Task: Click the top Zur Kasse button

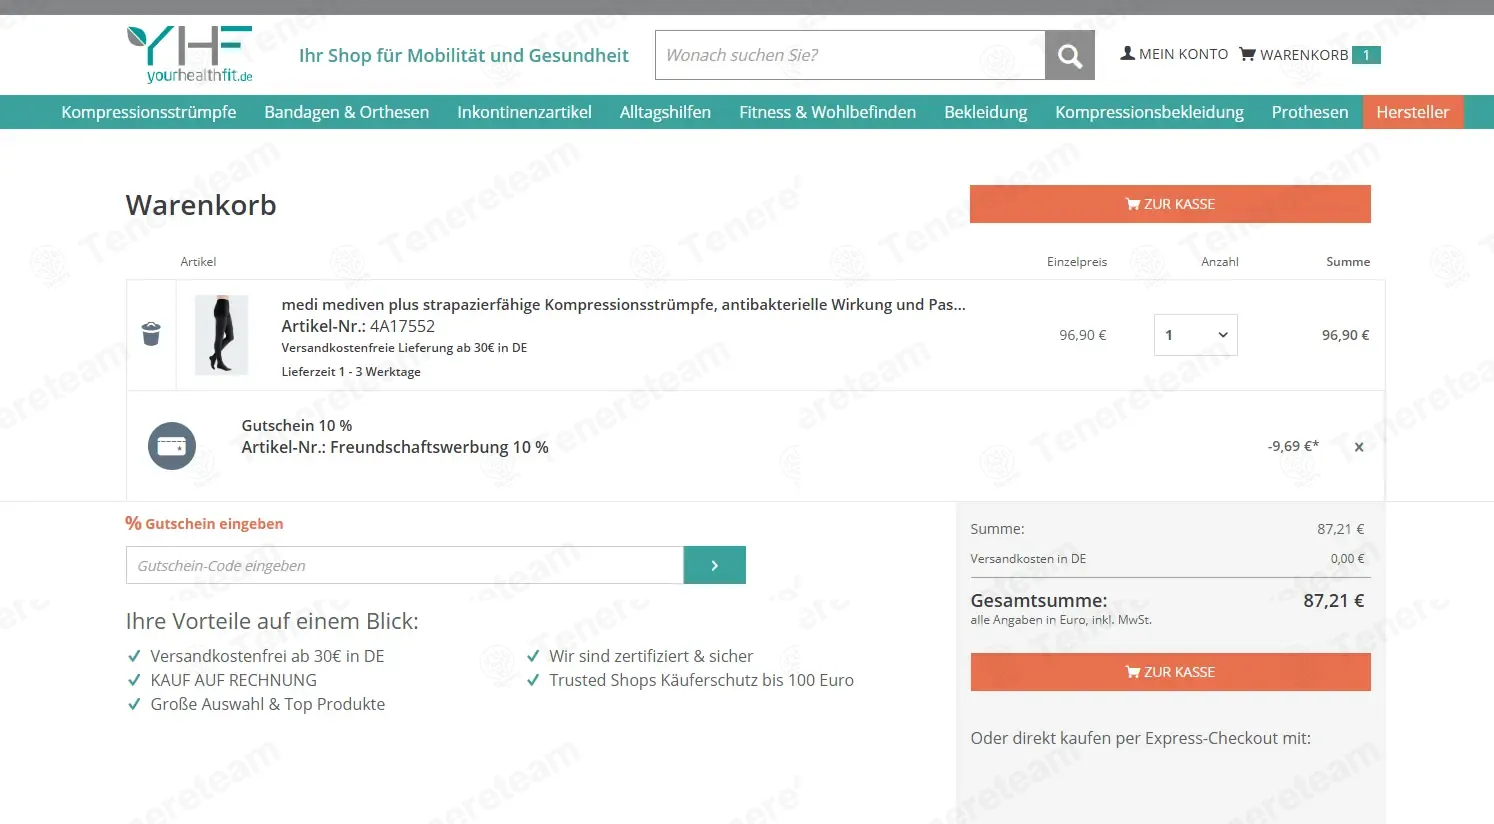Action: [x=1170, y=204]
